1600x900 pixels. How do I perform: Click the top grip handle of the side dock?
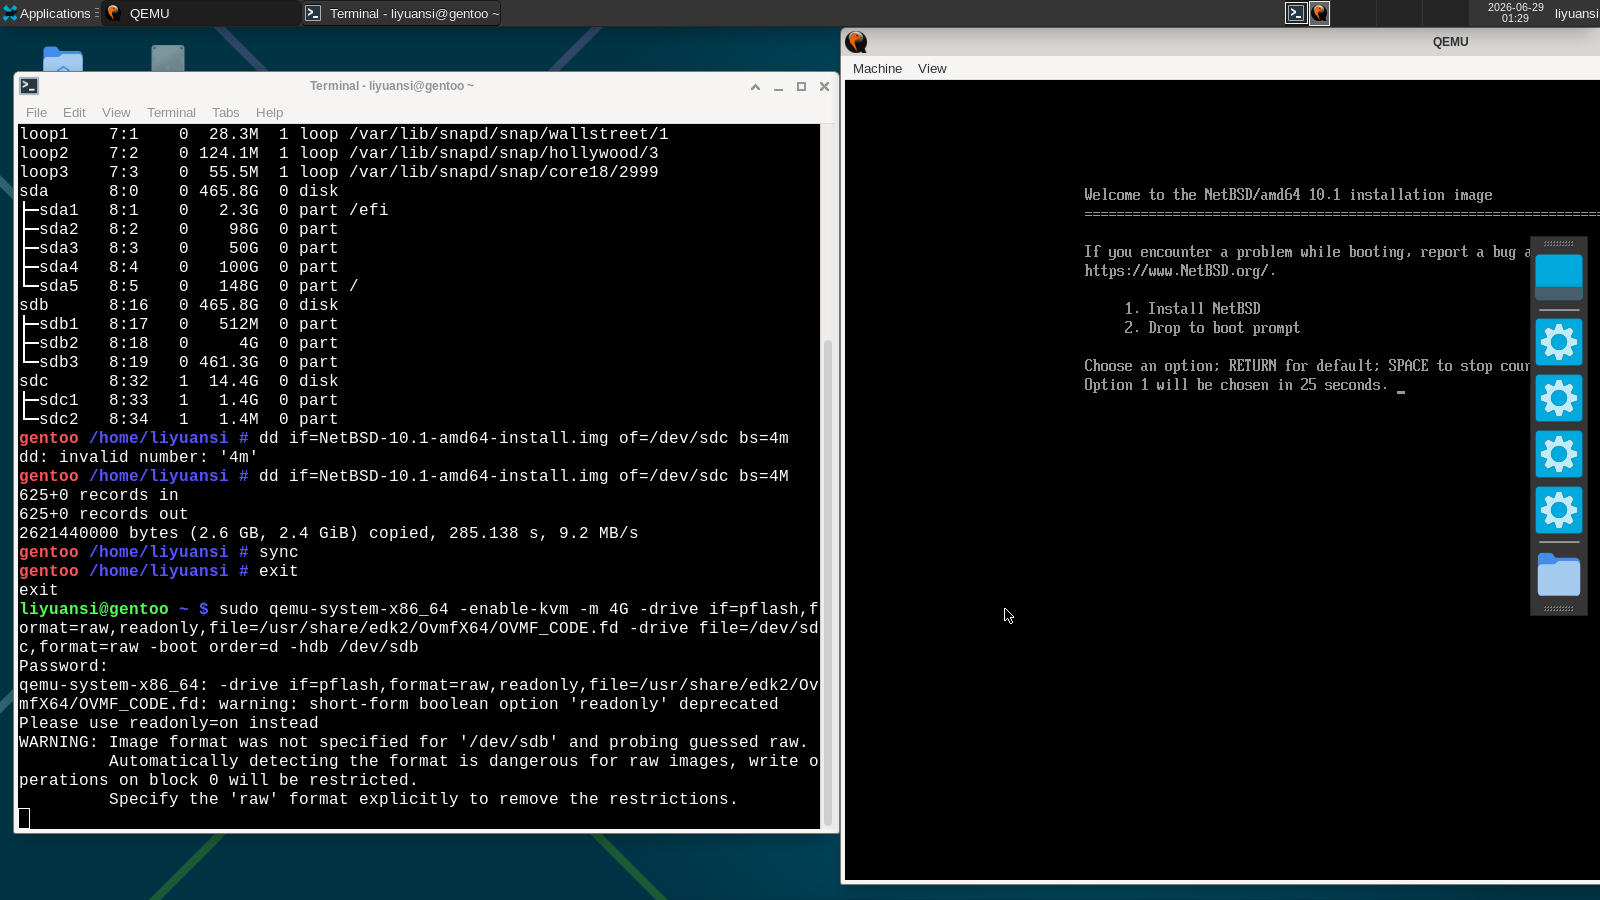(x=1559, y=243)
